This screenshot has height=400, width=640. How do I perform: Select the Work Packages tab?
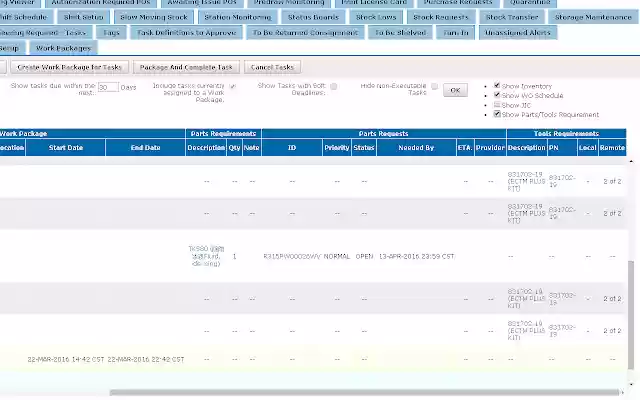click(63, 48)
